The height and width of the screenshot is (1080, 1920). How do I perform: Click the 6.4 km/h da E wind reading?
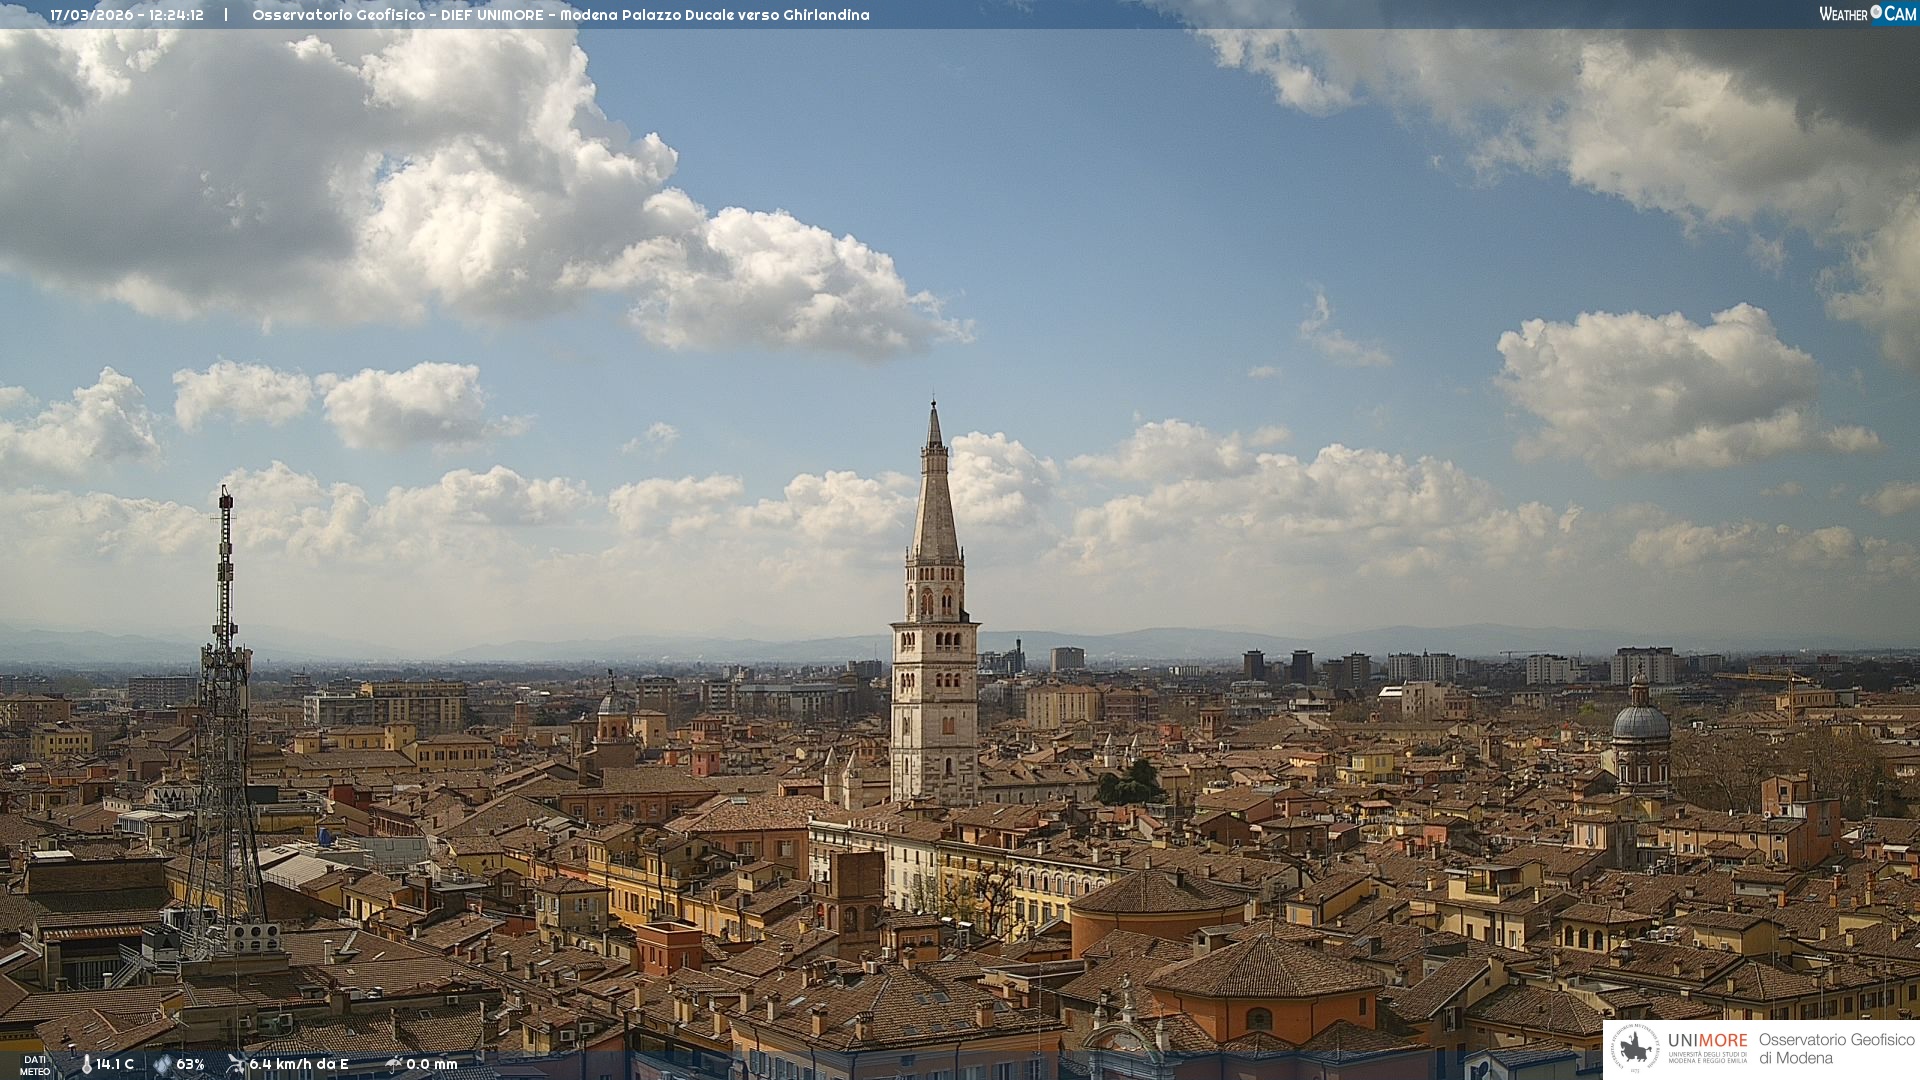[299, 1065]
